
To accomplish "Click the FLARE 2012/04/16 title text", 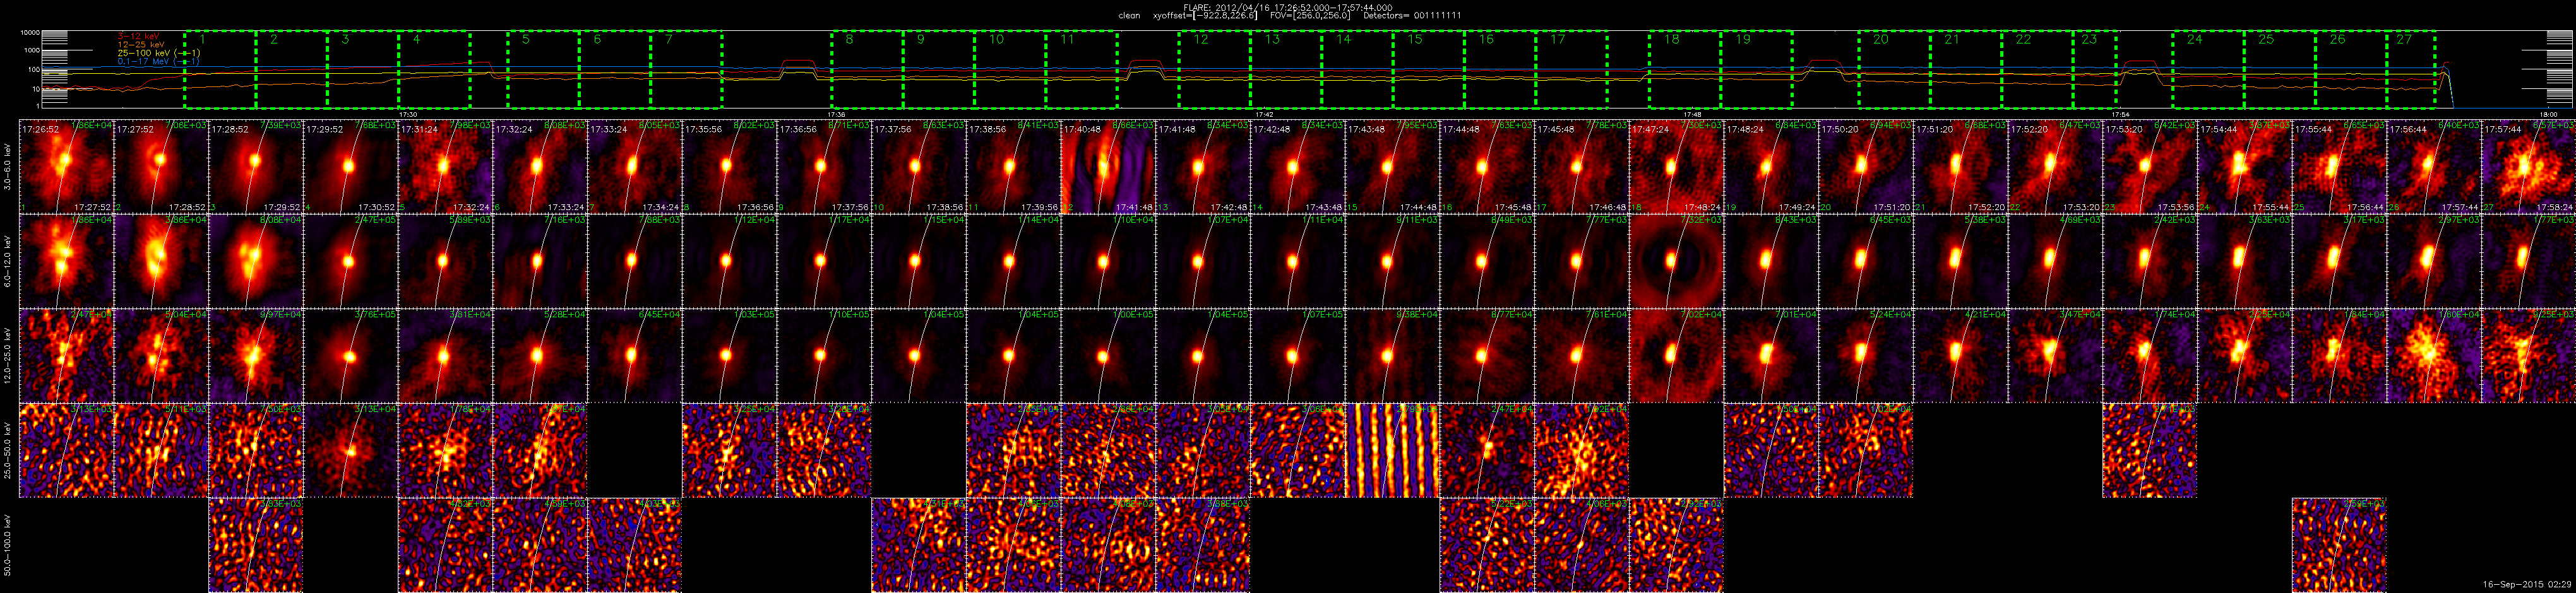I will pos(1287,7).
